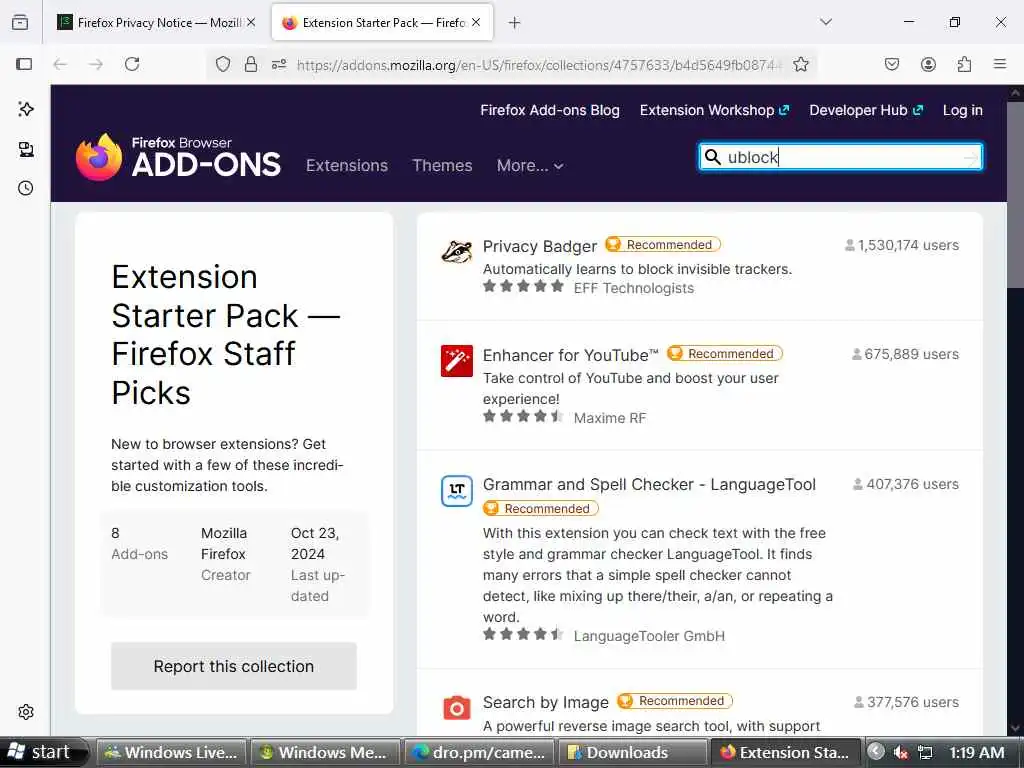Click Privacy Badger star rating
This screenshot has width=1024, height=768.
(x=523, y=286)
